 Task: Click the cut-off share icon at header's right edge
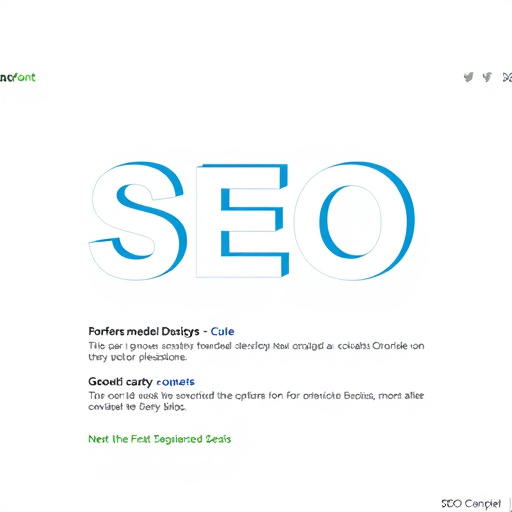click(507, 77)
